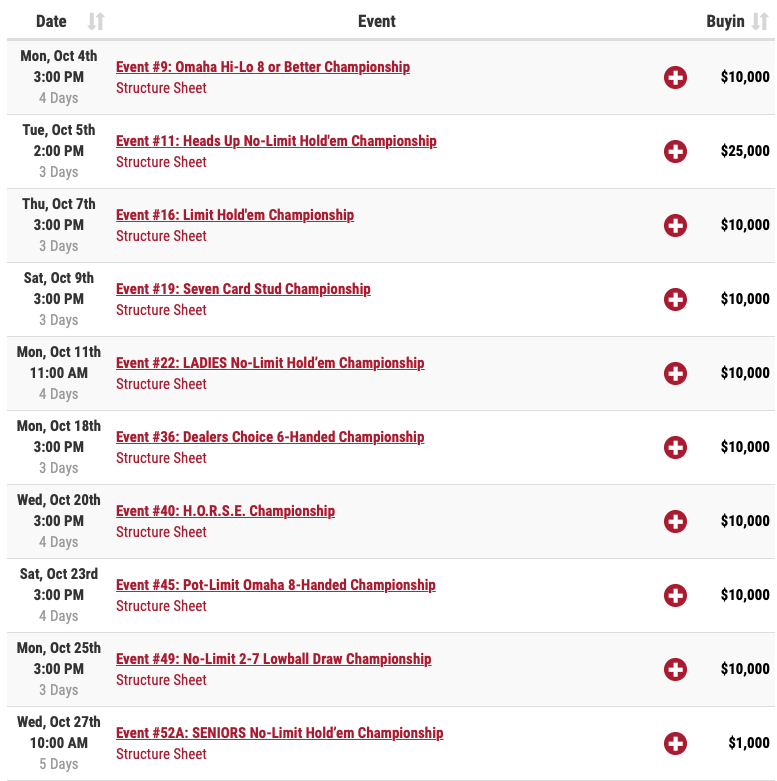Screen dimensions: 777x781
Task: Click plus icon for Seven Card Stud event
Action: 675,299
